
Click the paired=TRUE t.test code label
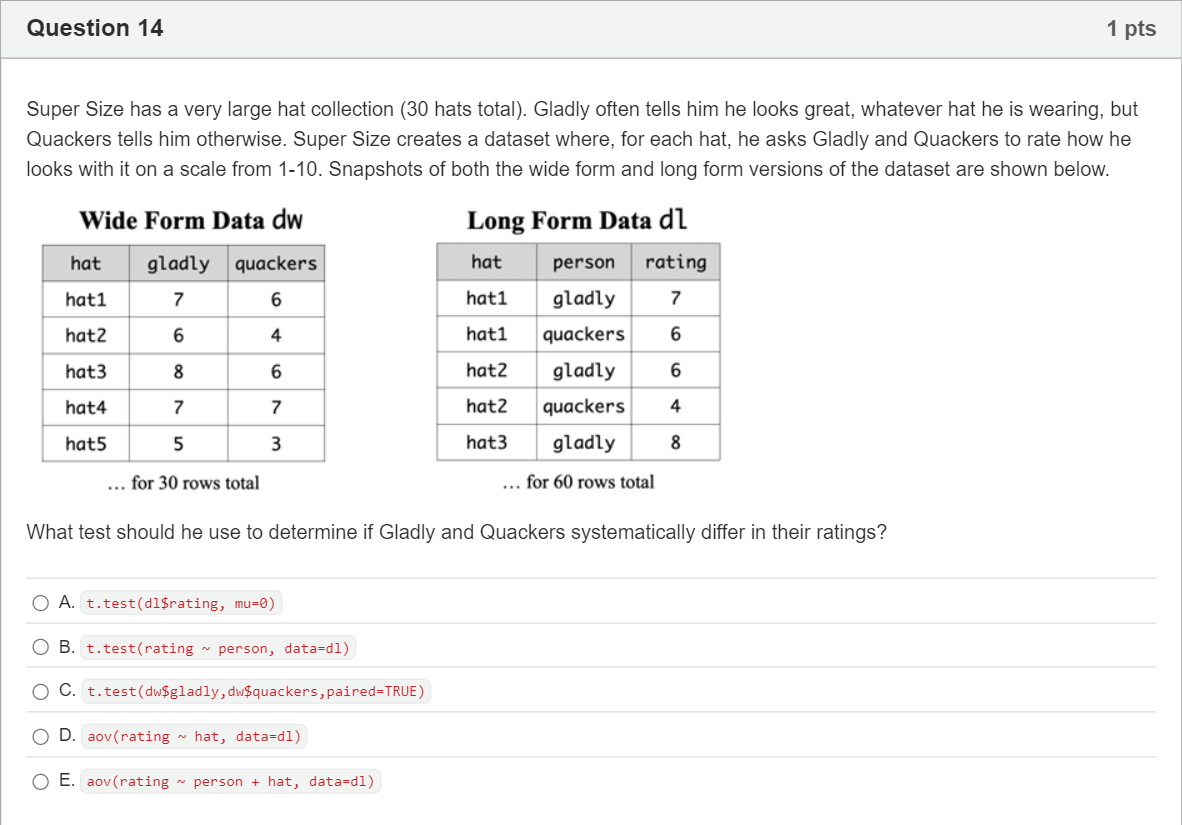tap(256, 692)
